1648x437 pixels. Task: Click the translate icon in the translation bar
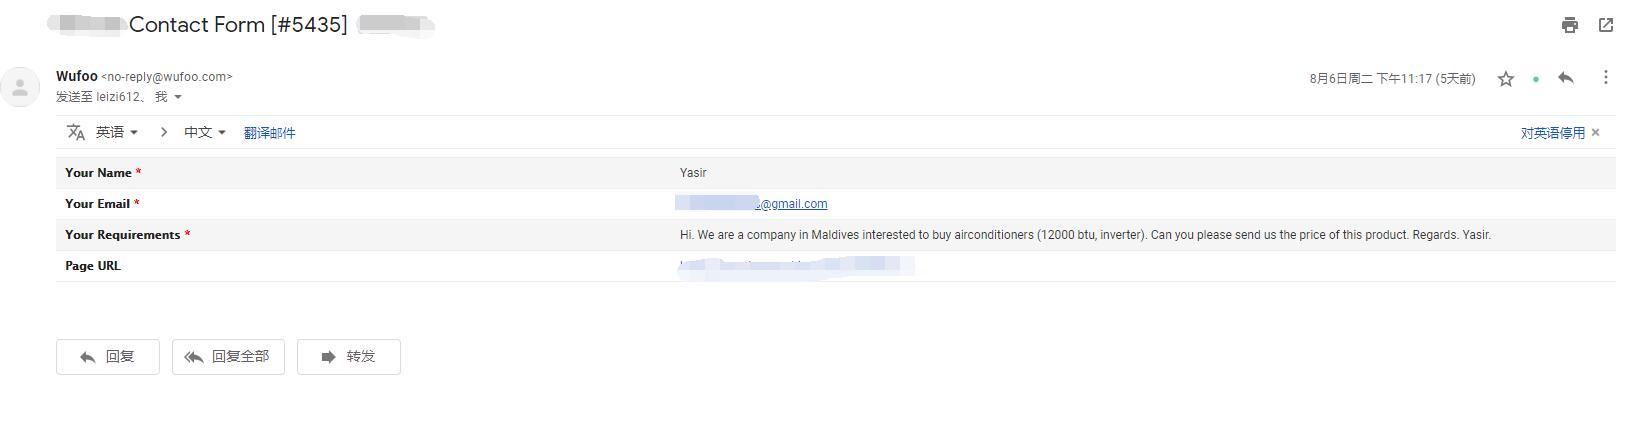(x=76, y=132)
